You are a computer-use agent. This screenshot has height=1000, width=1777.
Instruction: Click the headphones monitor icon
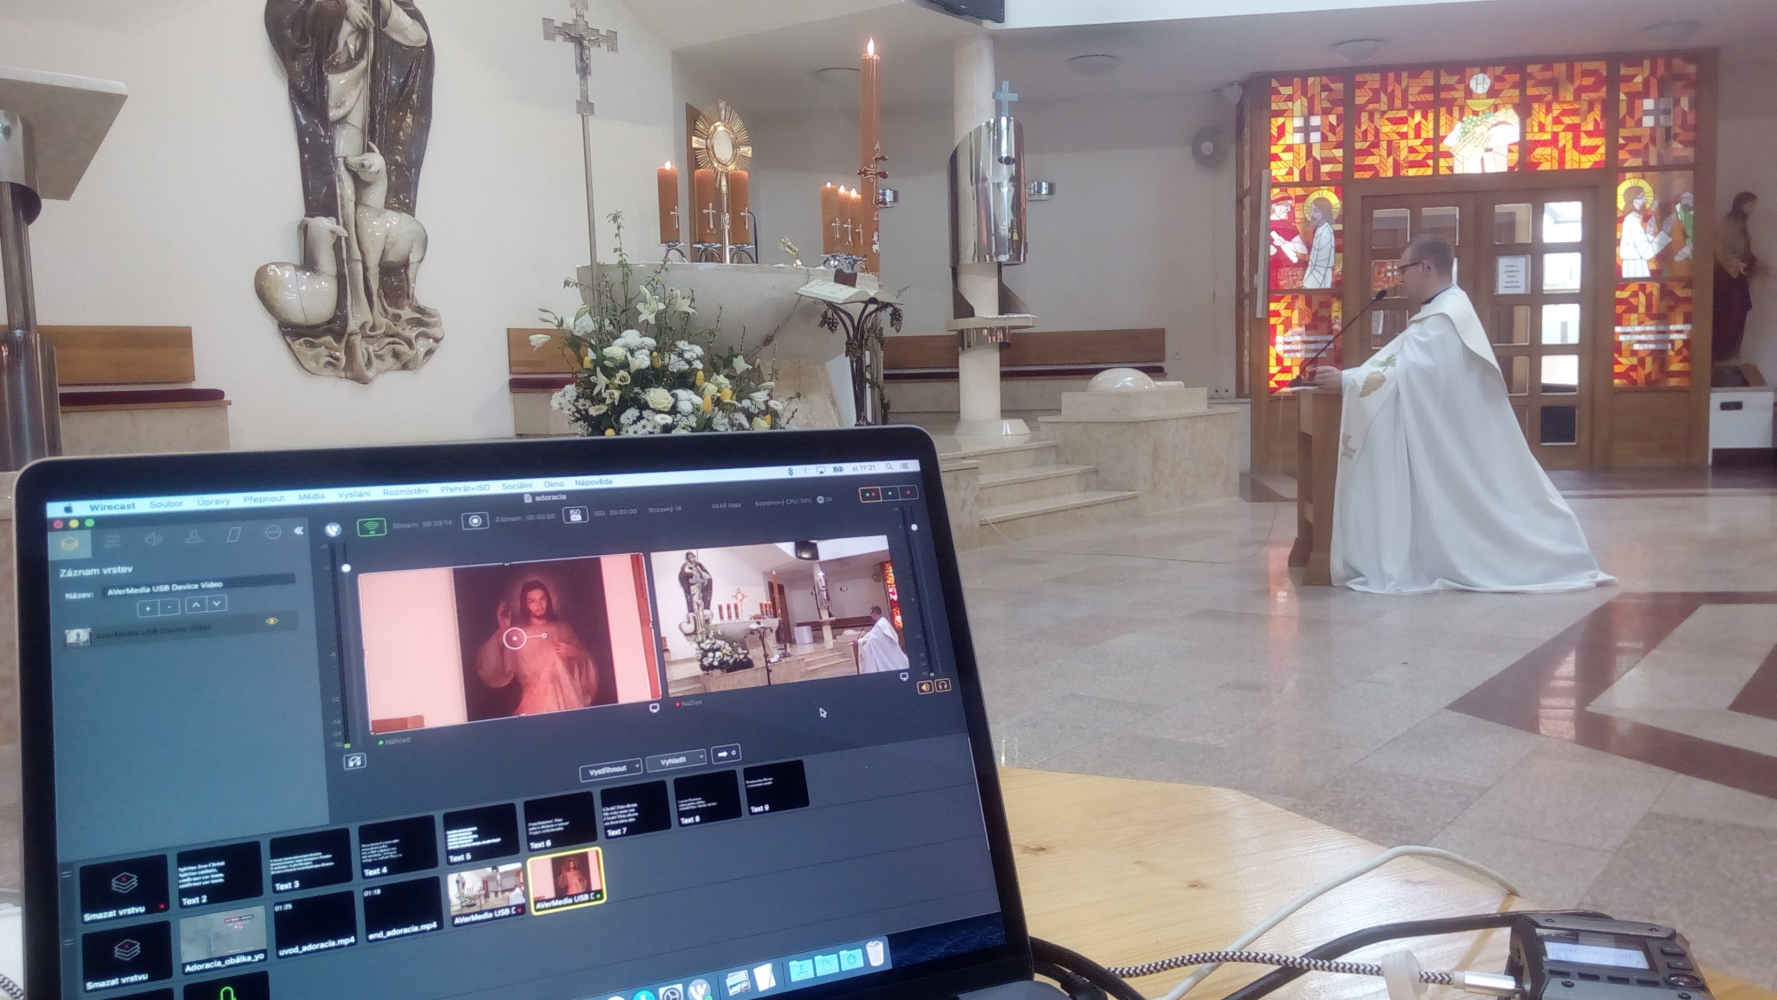click(x=942, y=685)
